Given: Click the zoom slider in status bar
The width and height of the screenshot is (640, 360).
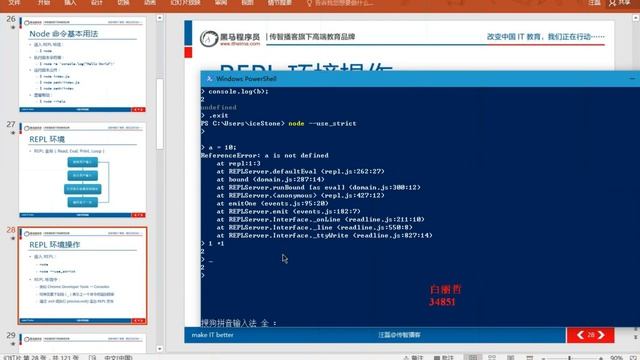Looking at the screenshot, I should pos(571,358).
